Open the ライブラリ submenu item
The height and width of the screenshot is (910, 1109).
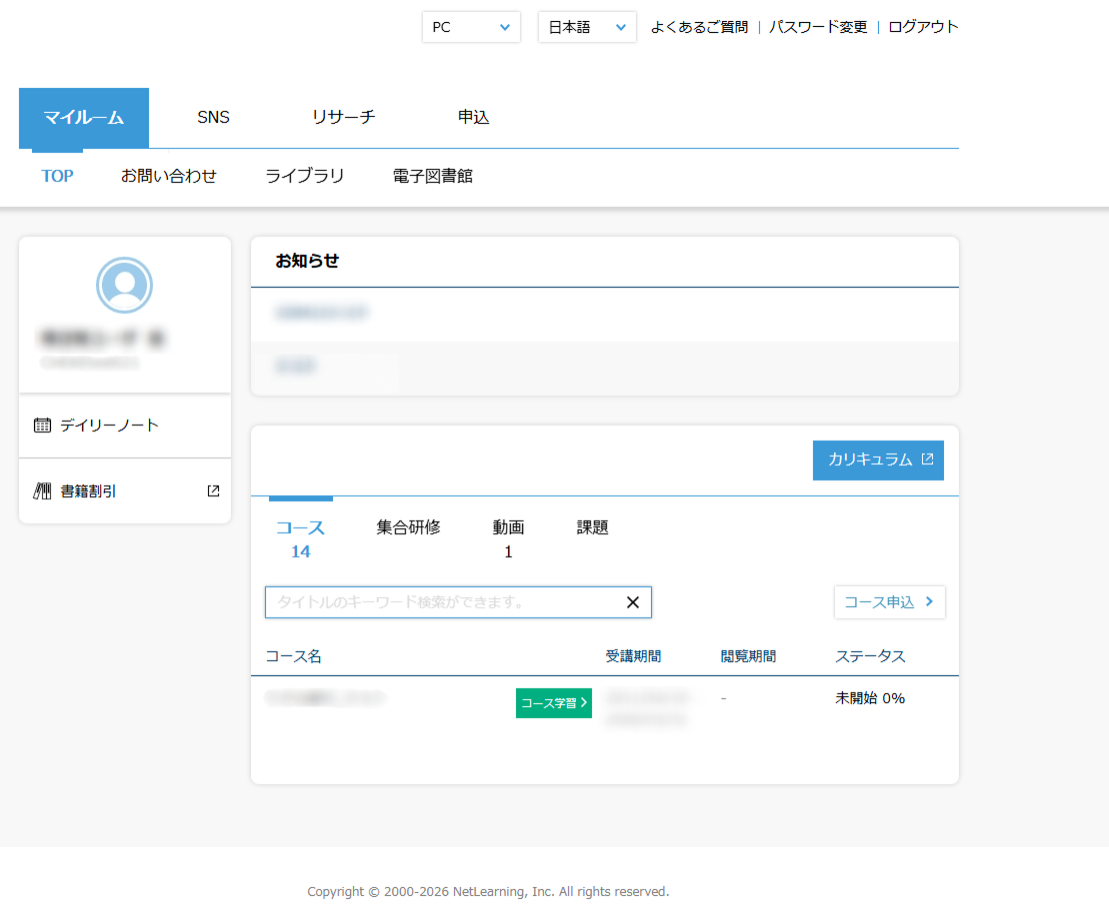coord(305,176)
